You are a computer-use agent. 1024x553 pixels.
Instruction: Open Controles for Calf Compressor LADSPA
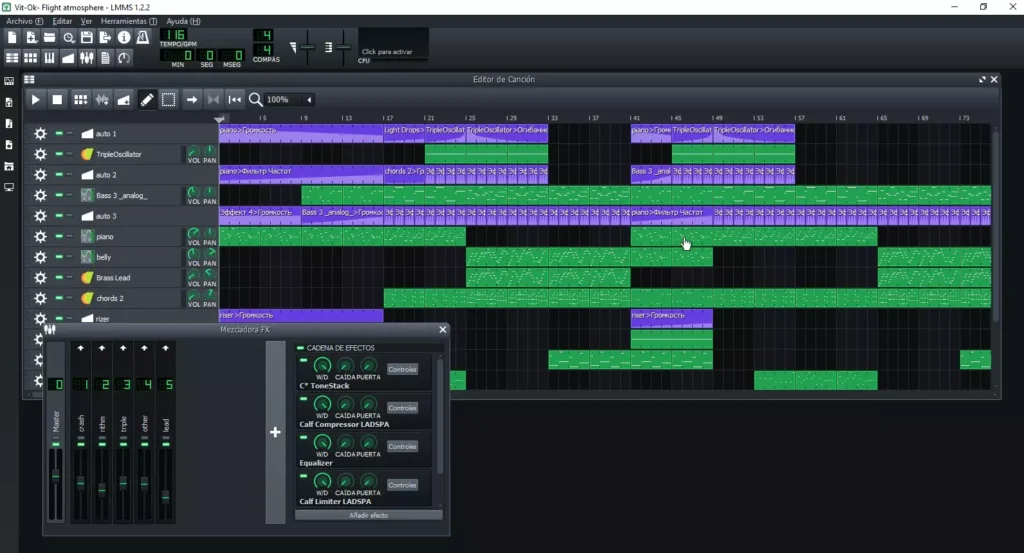[x=402, y=408]
